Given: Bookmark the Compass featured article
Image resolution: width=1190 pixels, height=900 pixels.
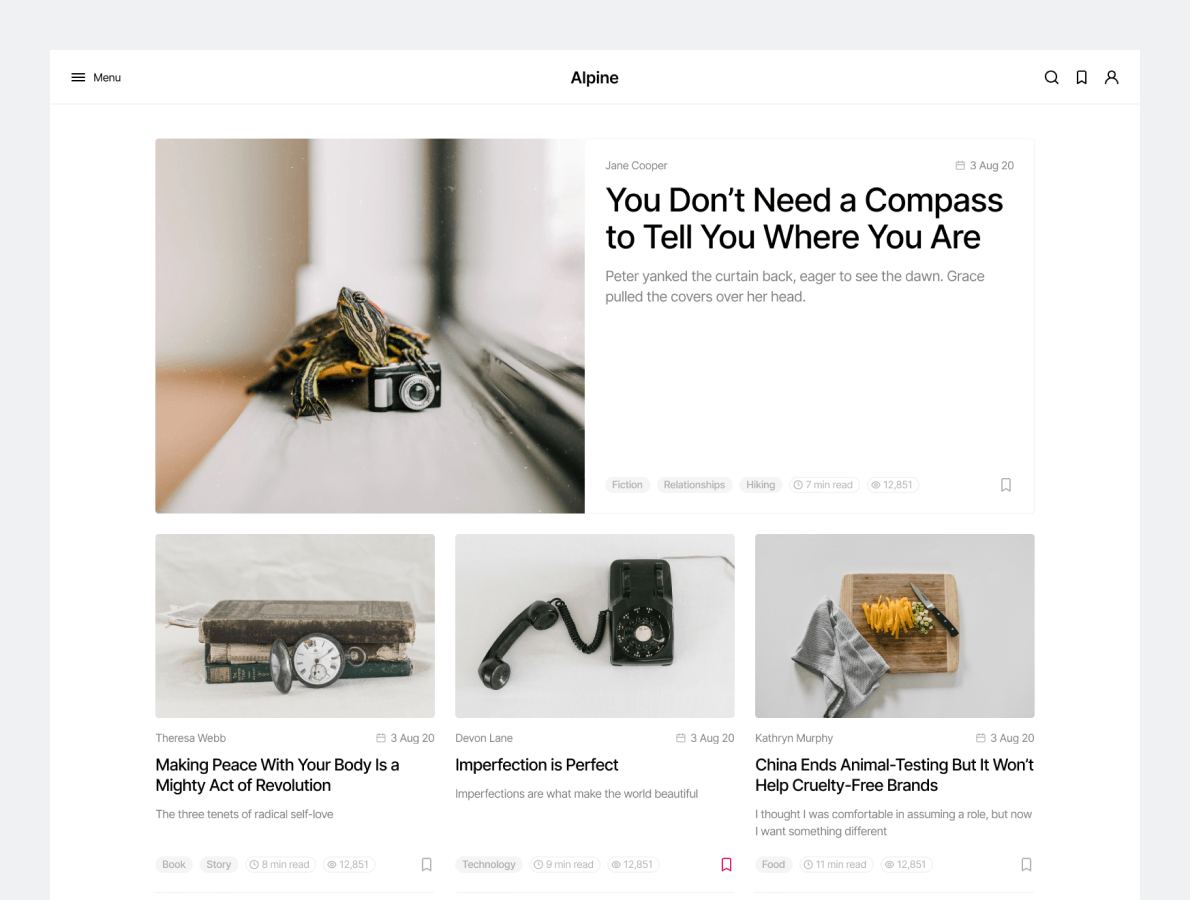Looking at the screenshot, I should (1006, 485).
